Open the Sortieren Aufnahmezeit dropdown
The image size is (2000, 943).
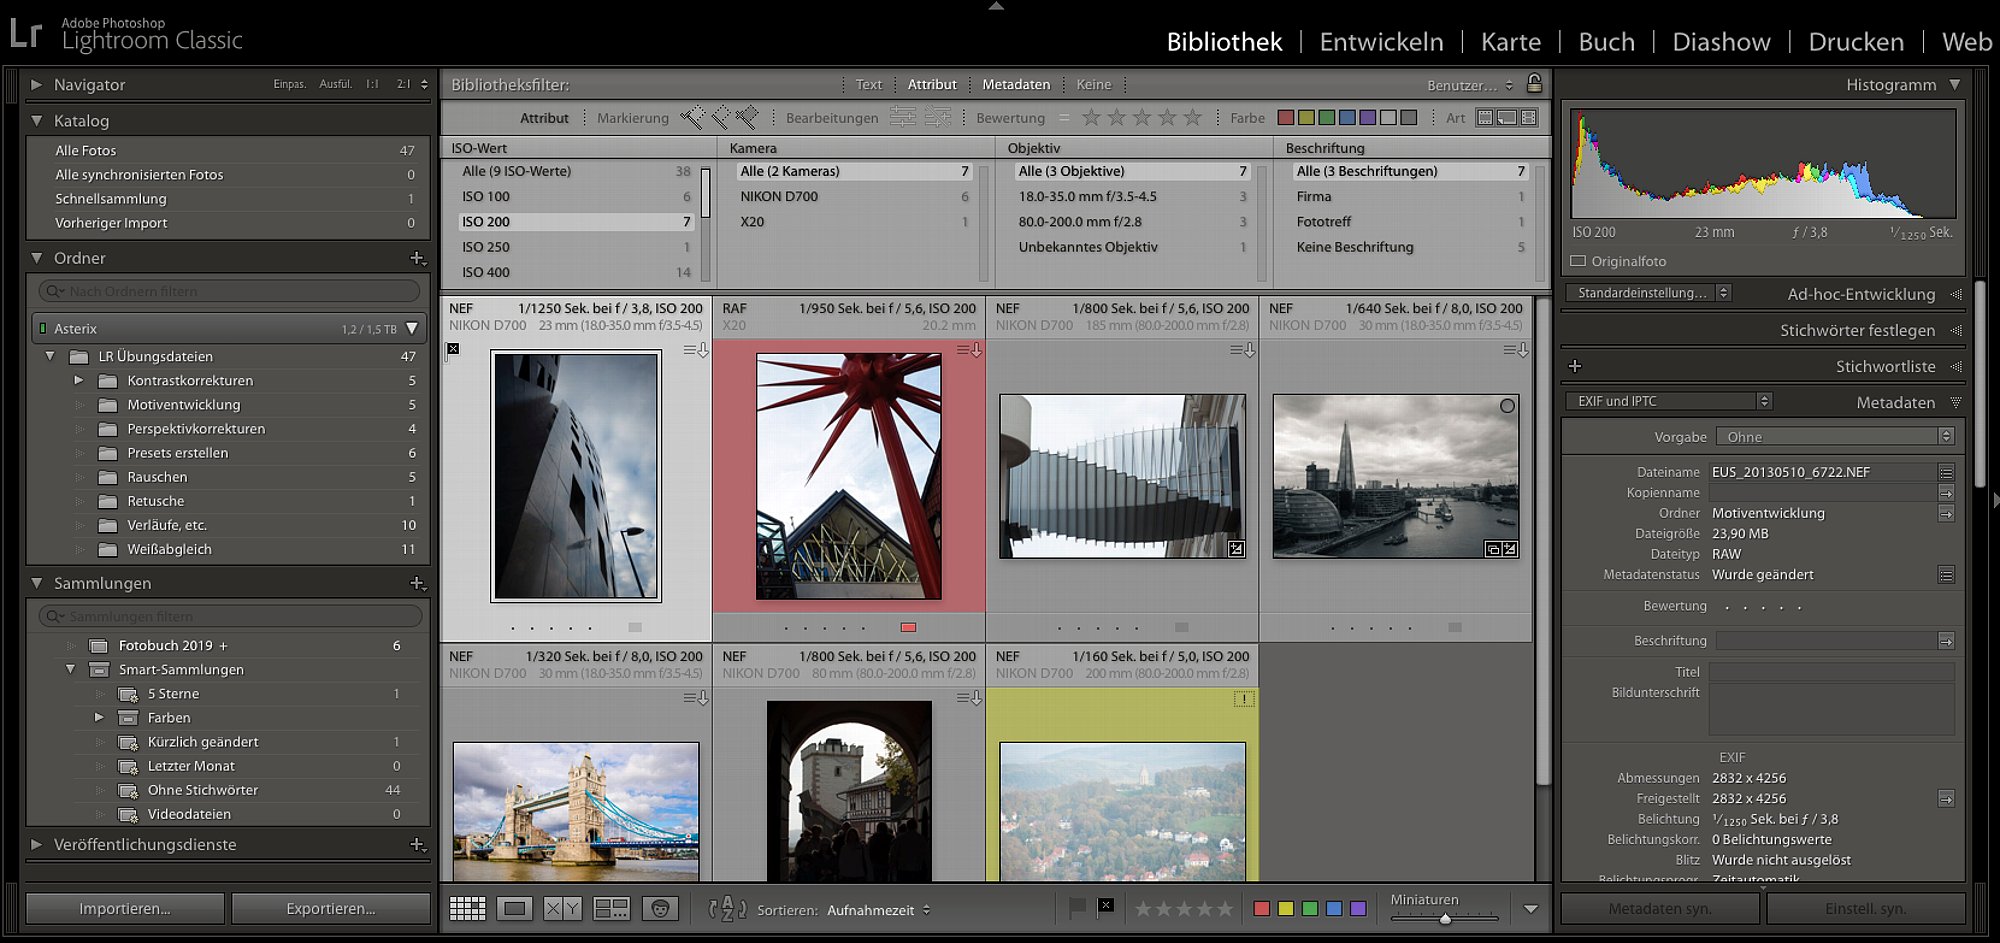[879, 910]
